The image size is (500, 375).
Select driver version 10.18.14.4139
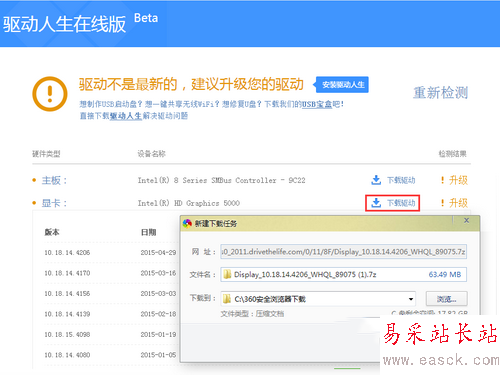click(x=67, y=314)
